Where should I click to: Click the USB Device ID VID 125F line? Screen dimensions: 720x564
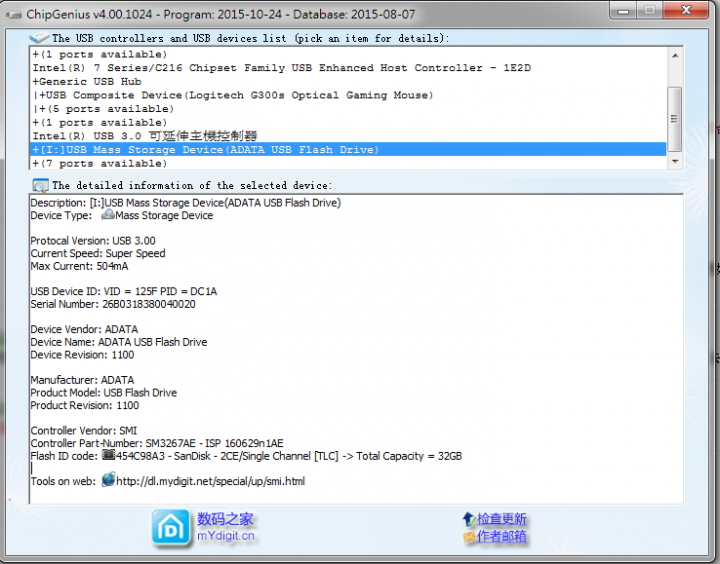click(124, 291)
